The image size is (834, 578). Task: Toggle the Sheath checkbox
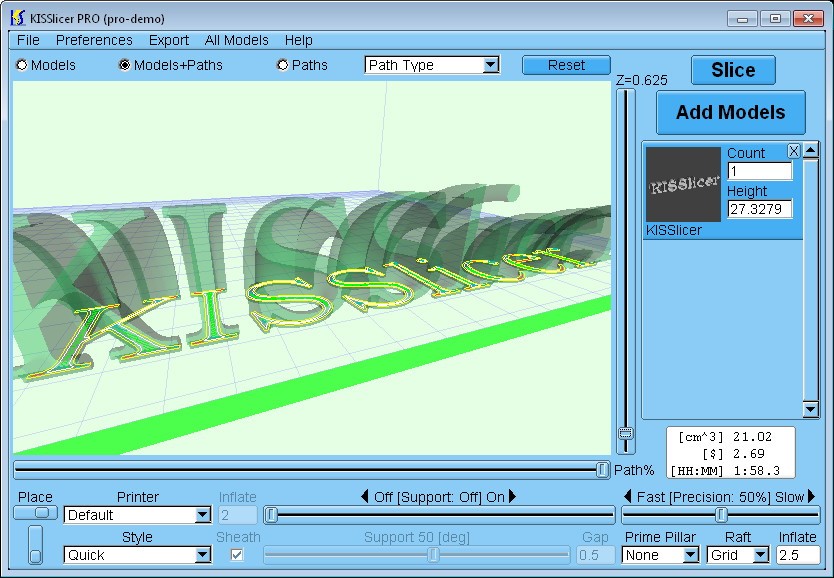237,554
